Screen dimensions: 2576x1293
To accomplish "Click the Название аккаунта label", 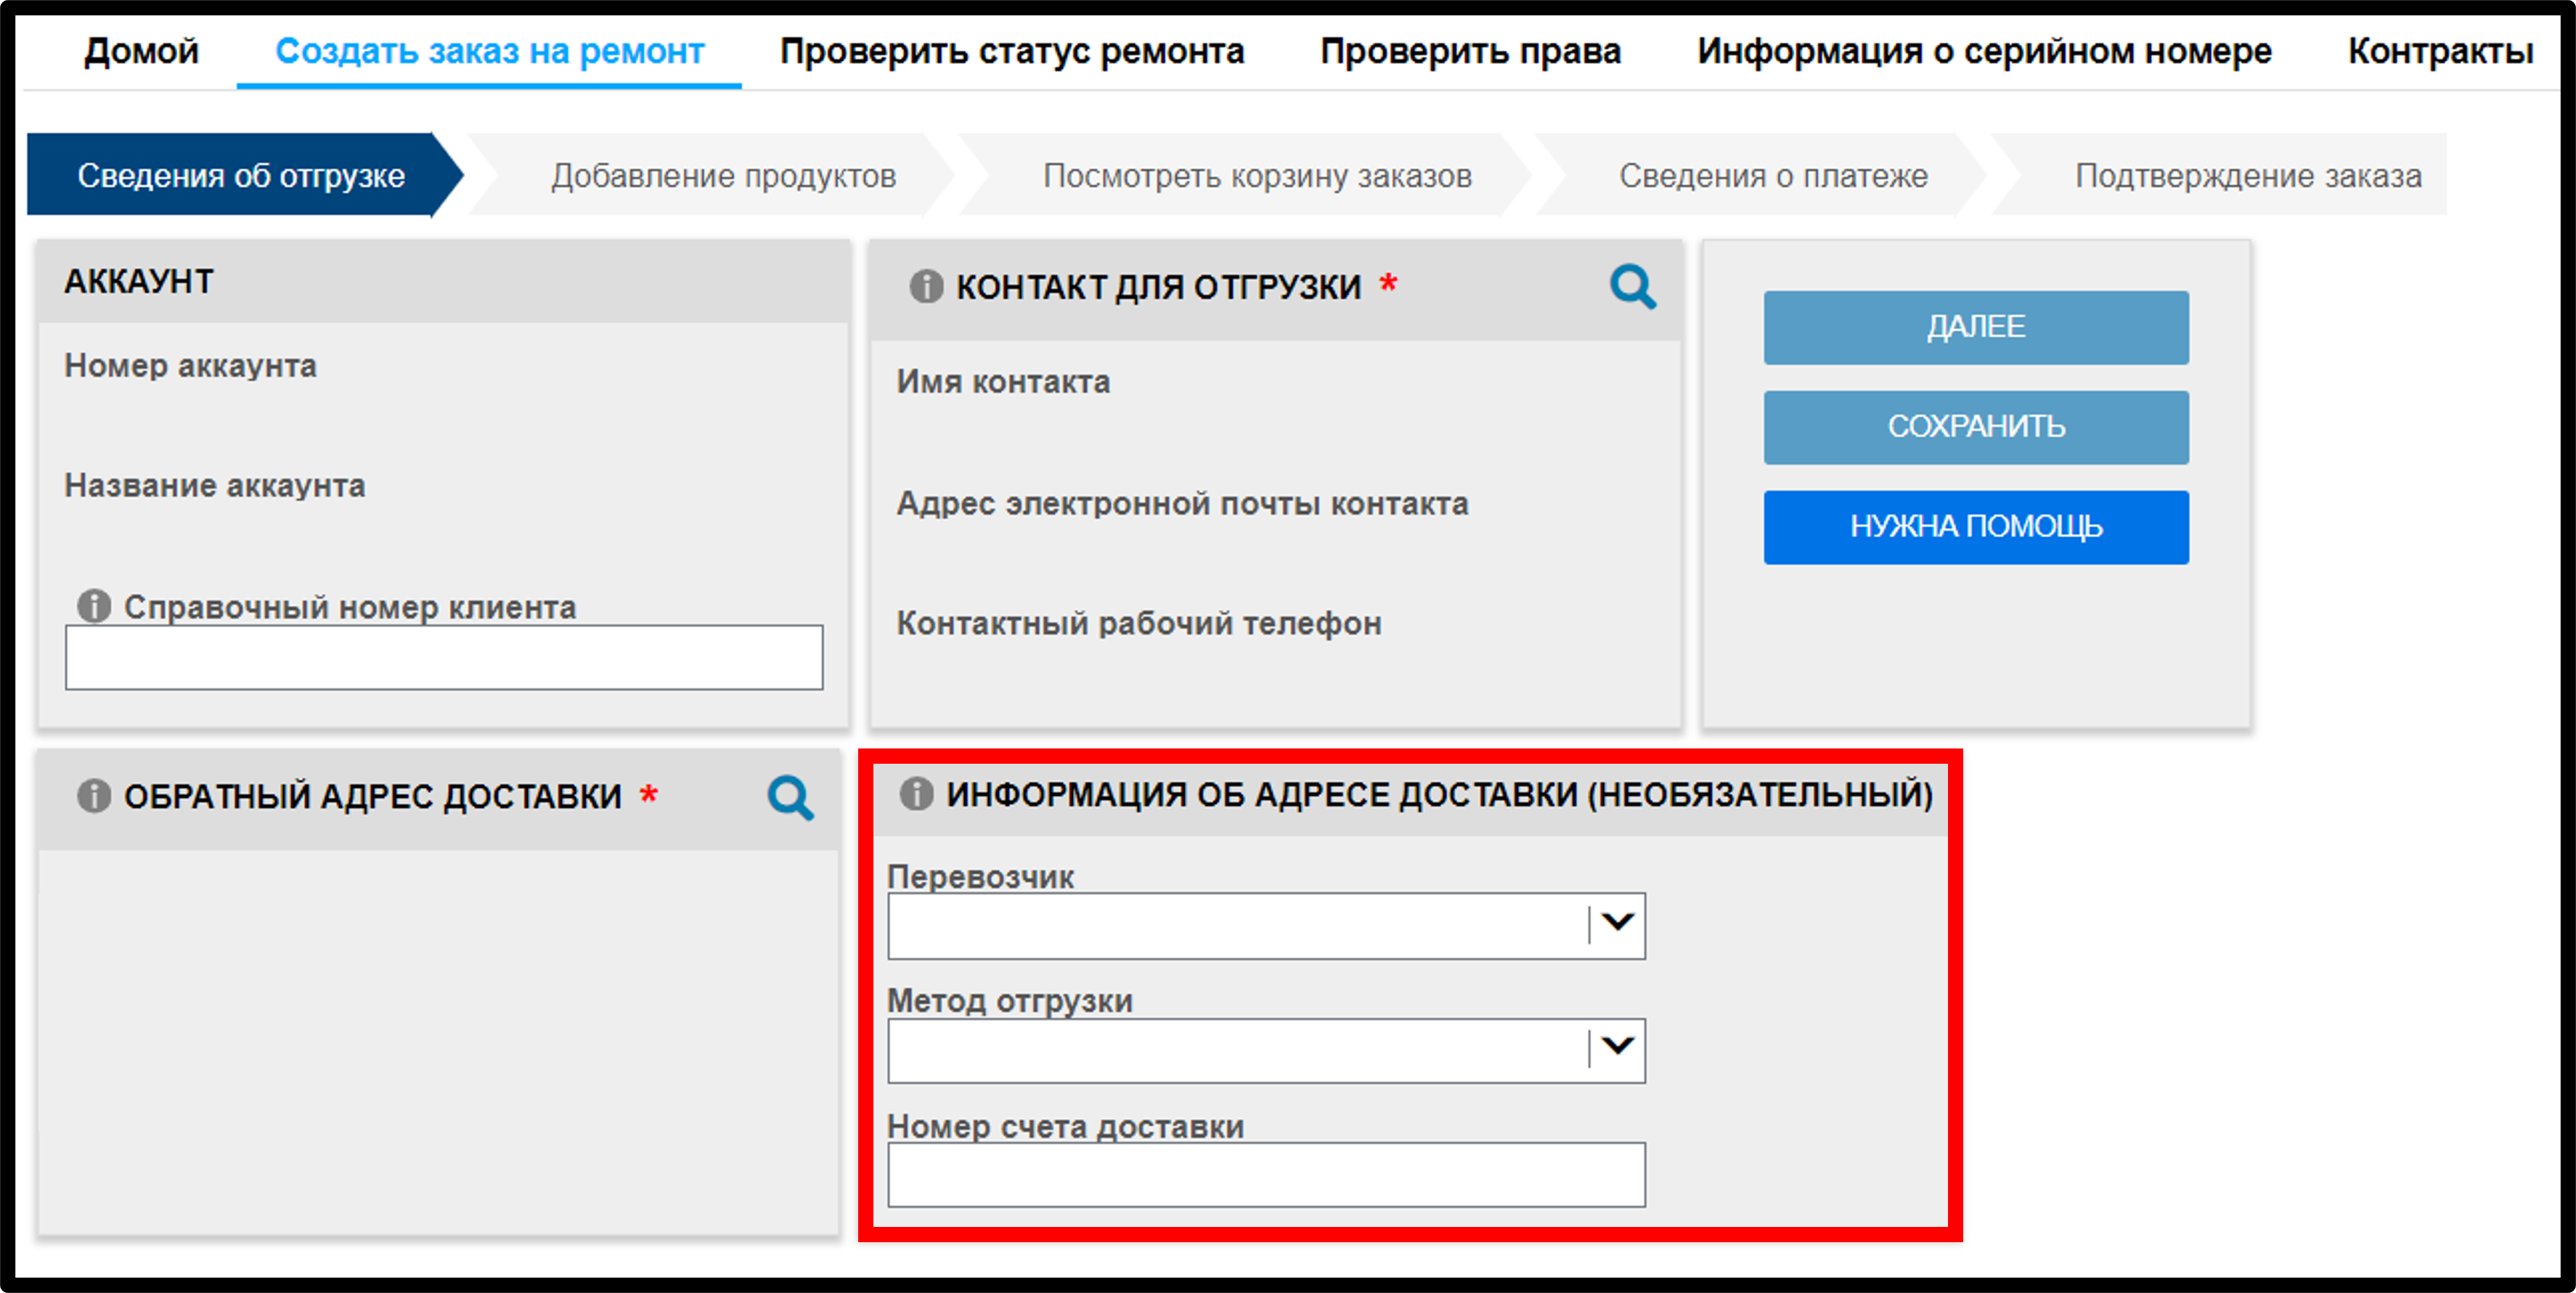I will [x=215, y=486].
